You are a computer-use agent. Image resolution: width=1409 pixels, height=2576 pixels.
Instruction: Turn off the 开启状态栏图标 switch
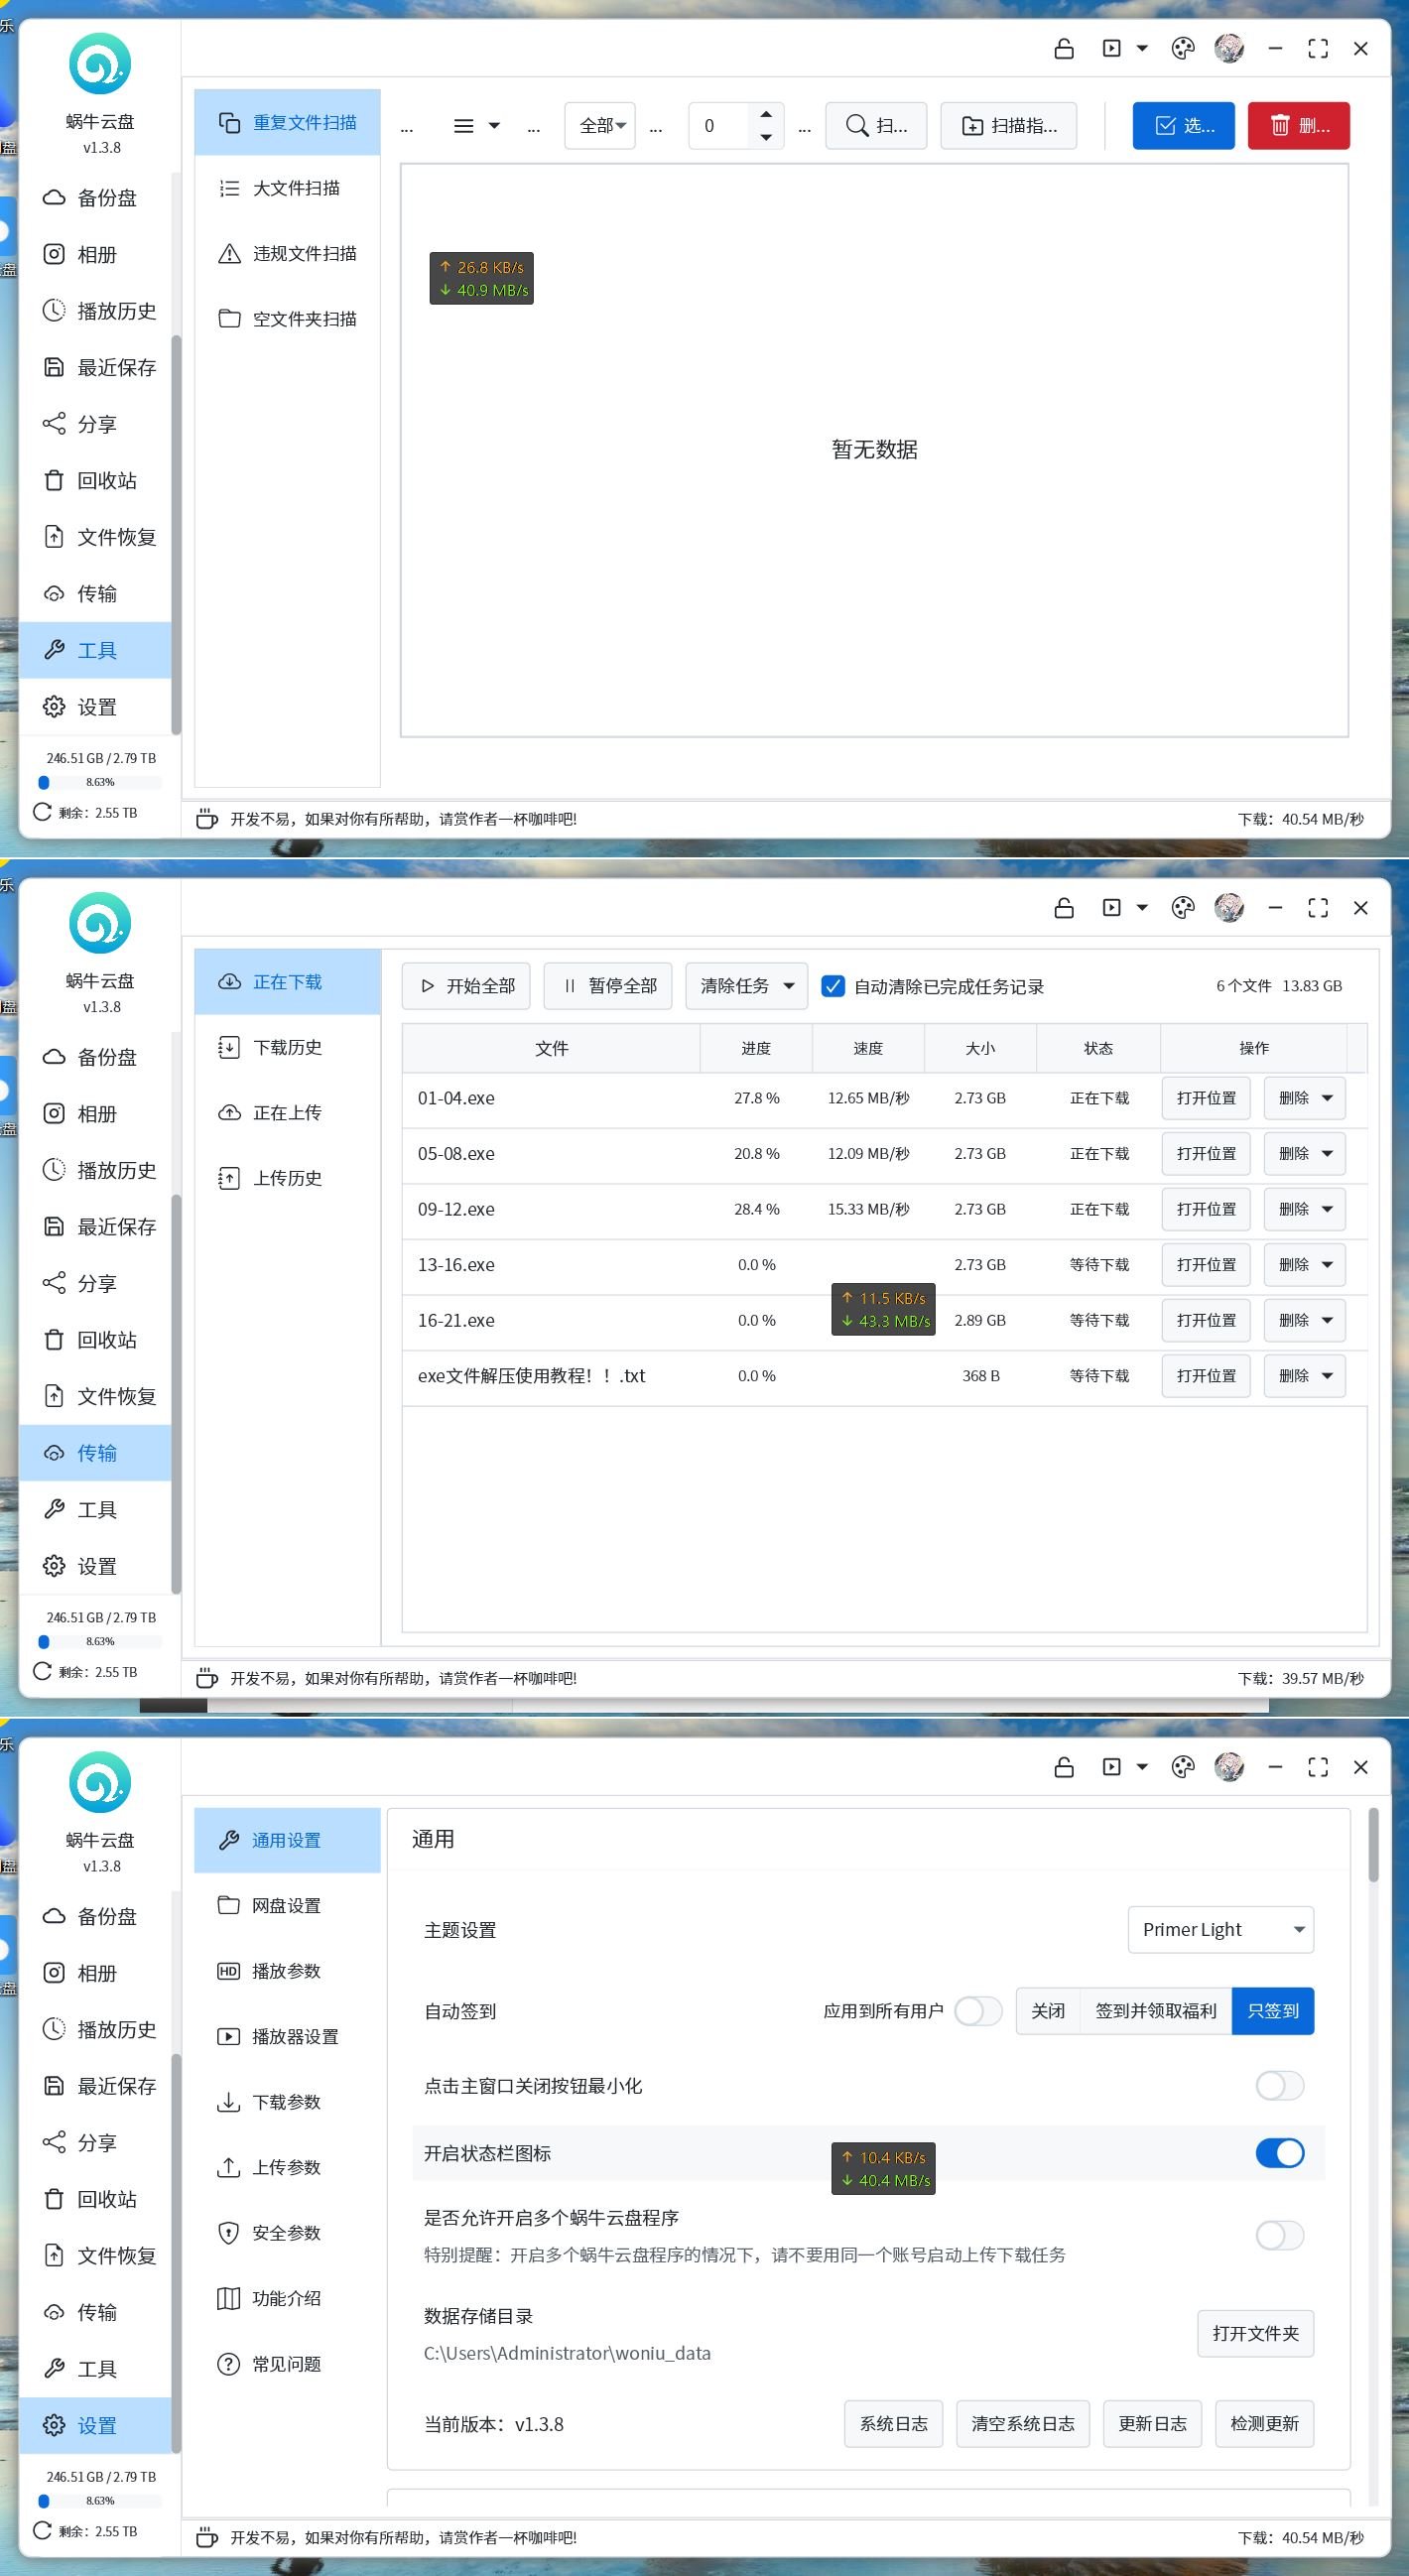[1279, 2153]
